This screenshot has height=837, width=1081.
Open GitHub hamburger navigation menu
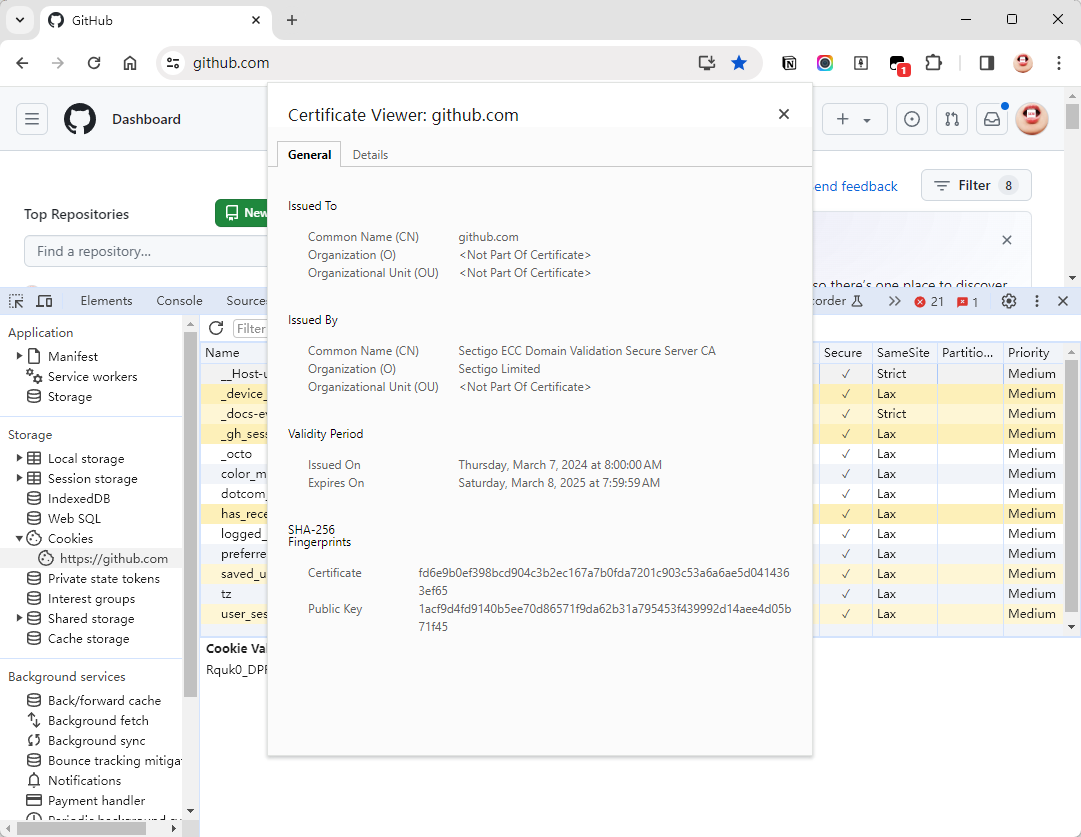(x=32, y=119)
